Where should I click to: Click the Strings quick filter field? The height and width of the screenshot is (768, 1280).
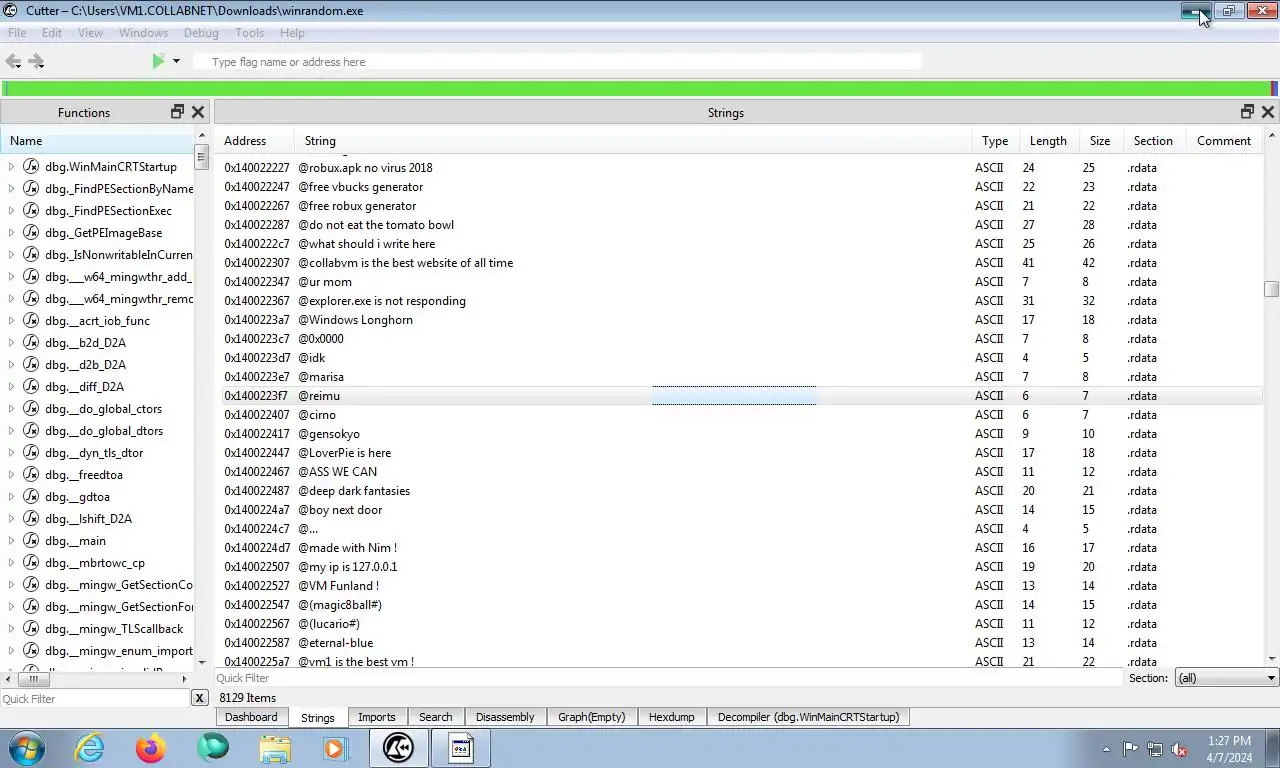pyautogui.click(x=670, y=678)
